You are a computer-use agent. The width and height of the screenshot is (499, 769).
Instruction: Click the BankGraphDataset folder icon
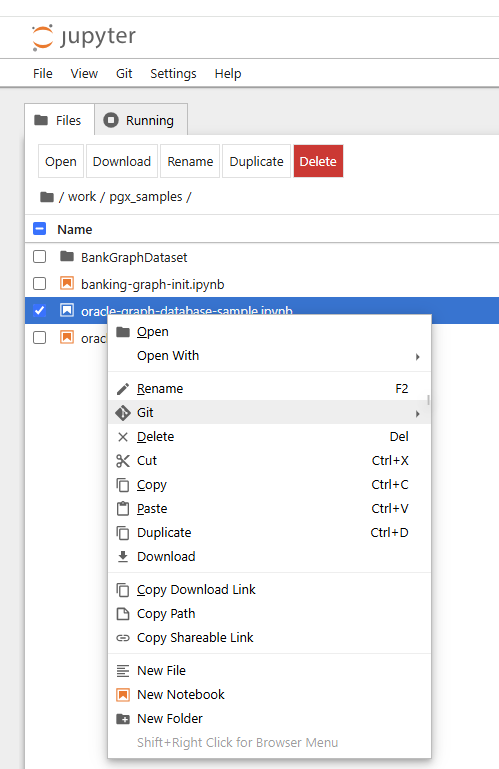tap(67, 256)
